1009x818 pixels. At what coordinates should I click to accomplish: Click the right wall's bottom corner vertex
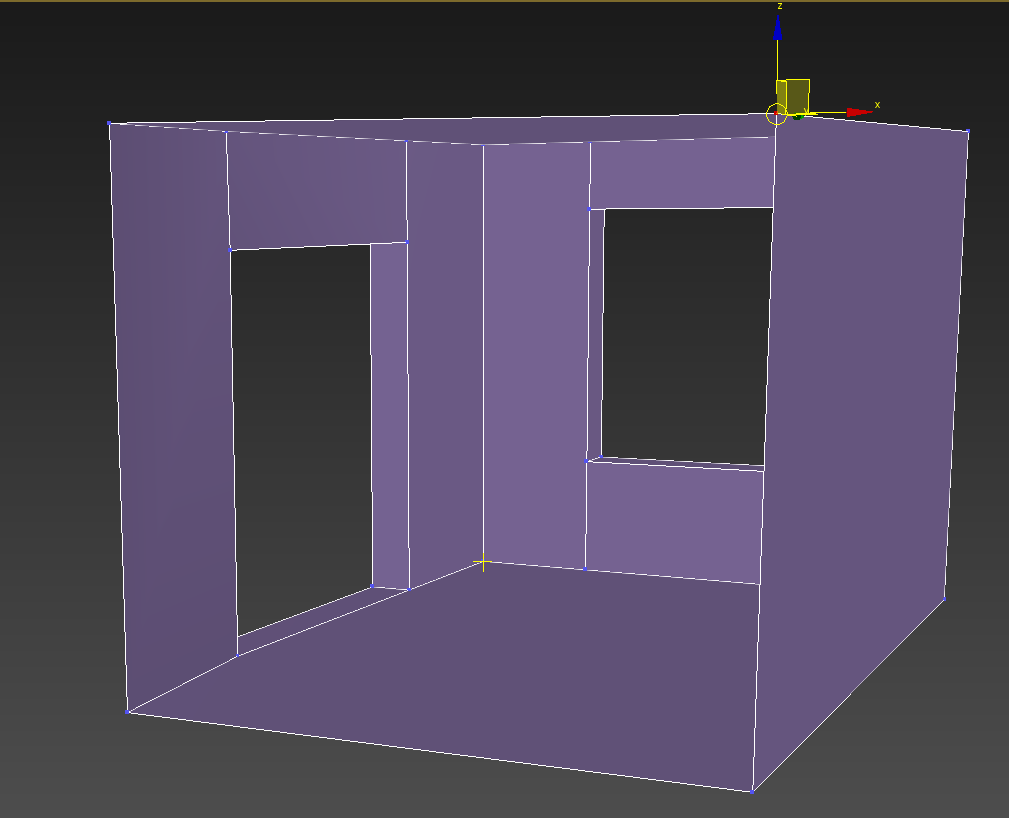pos(943,600)
